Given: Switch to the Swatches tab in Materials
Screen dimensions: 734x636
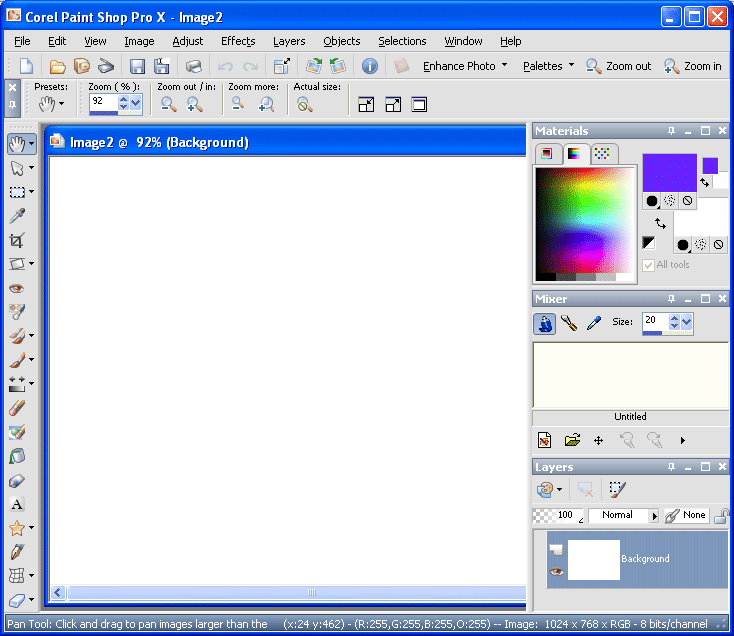Looking at the screenshot, I should 602,154.
